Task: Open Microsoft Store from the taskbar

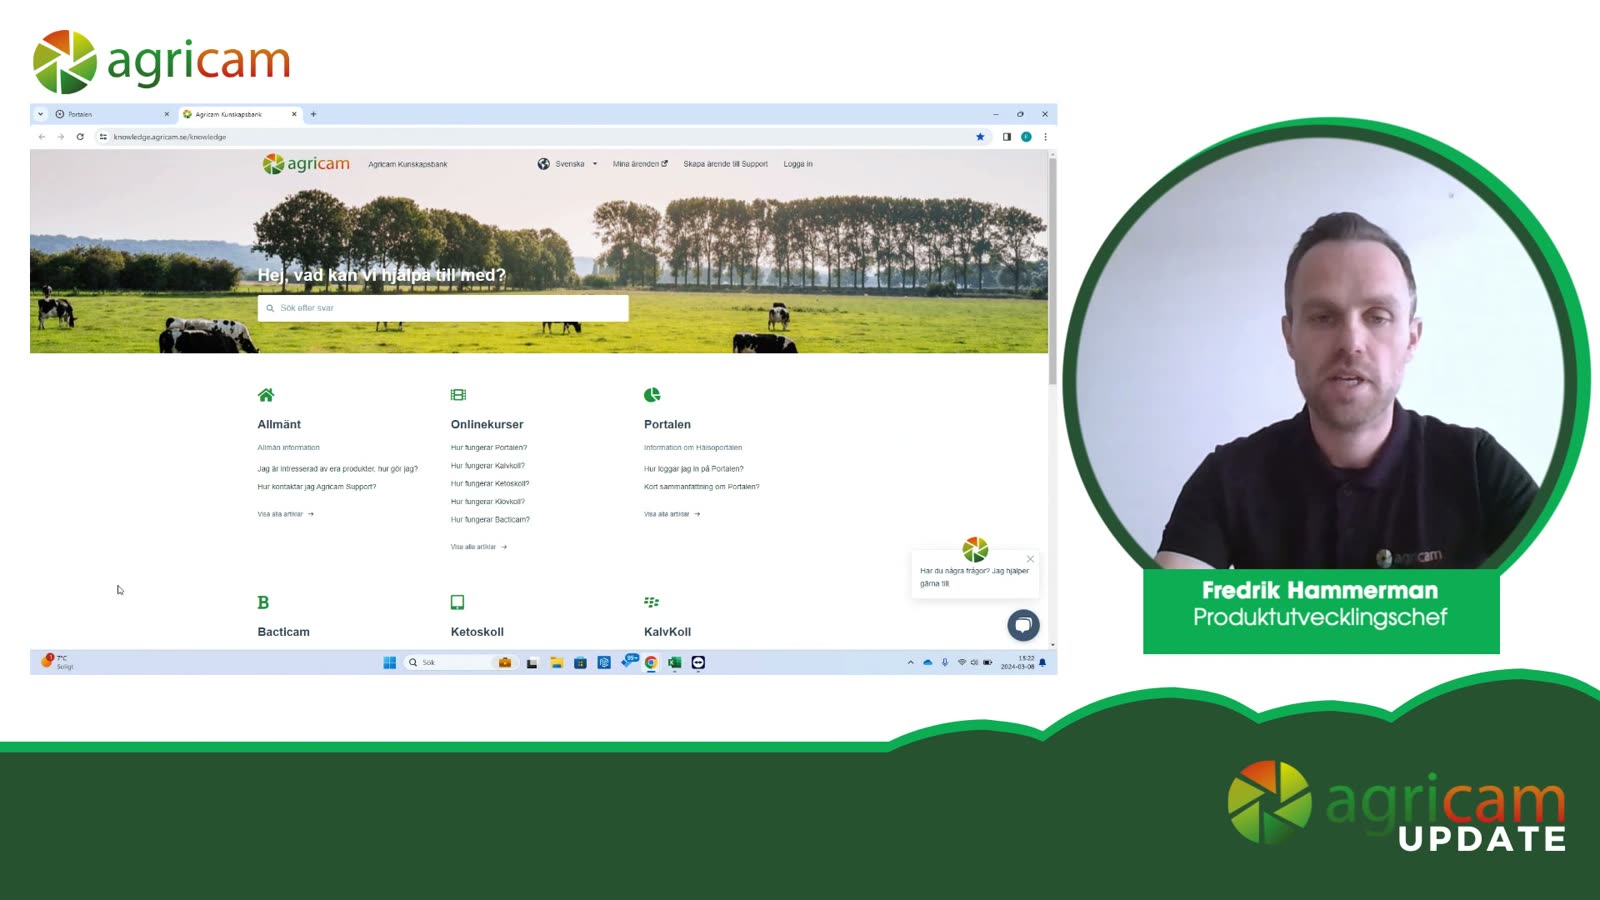Action: pos(580,662)
